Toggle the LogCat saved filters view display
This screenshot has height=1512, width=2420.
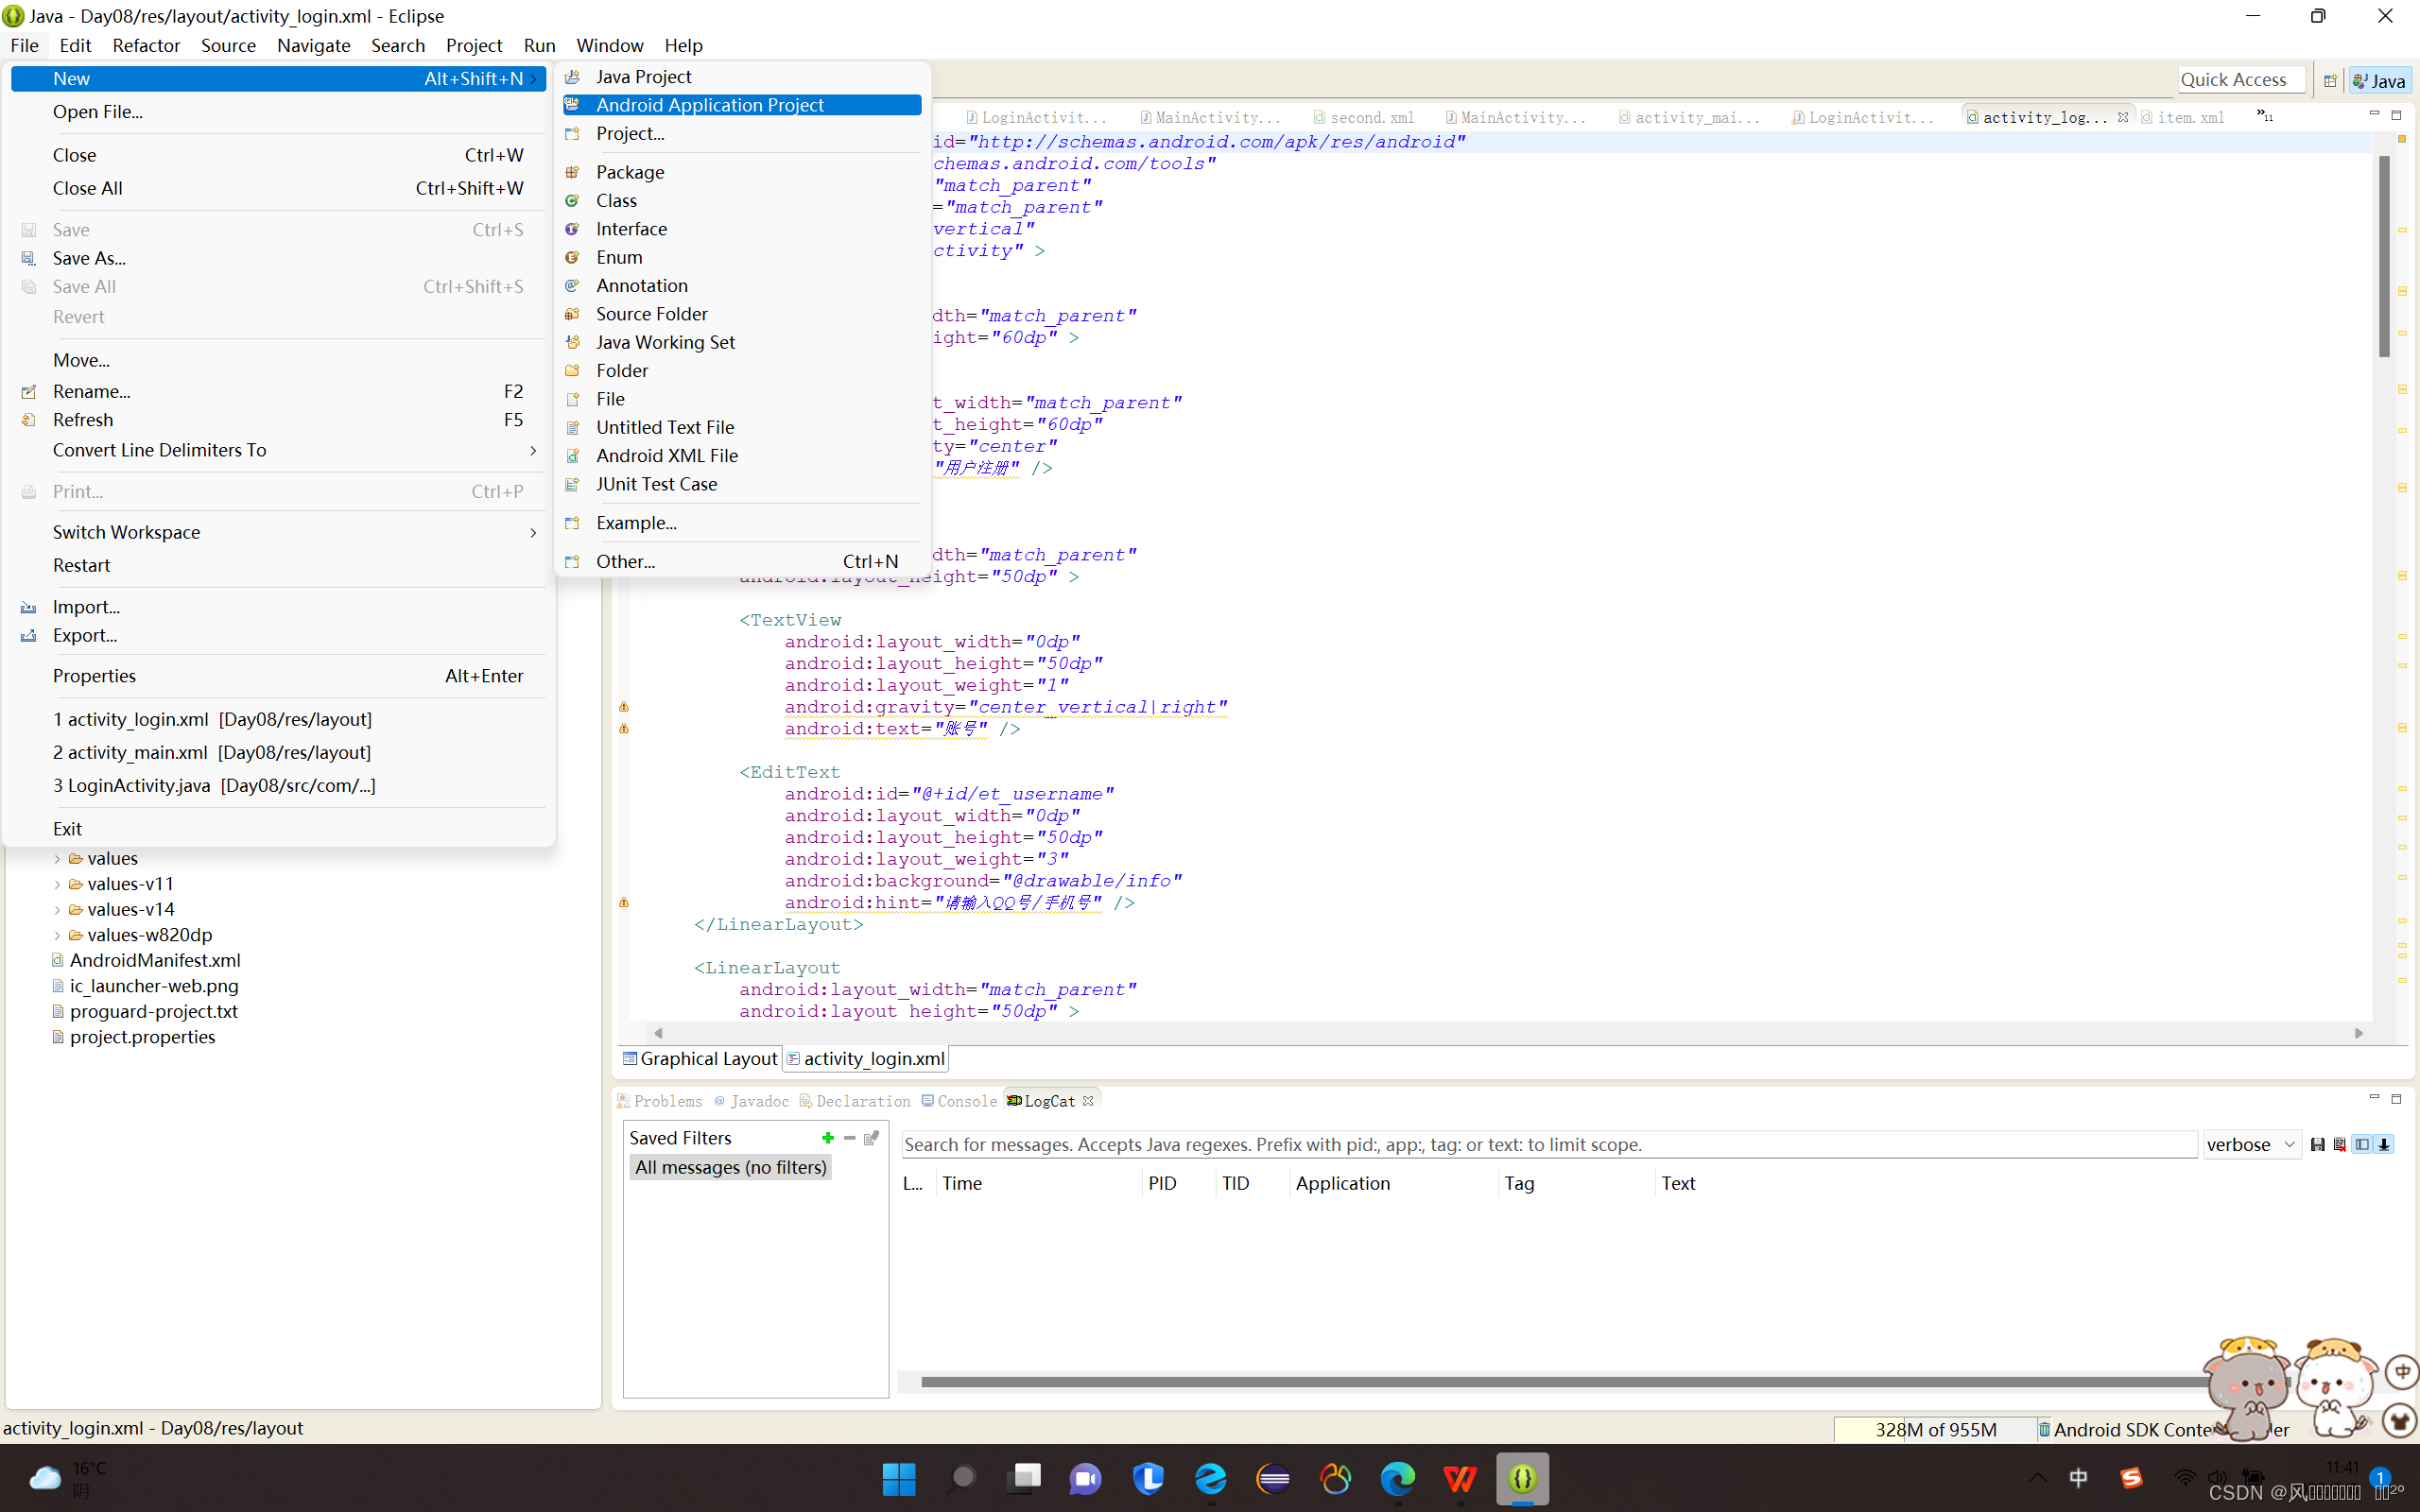(2362, 1144)
